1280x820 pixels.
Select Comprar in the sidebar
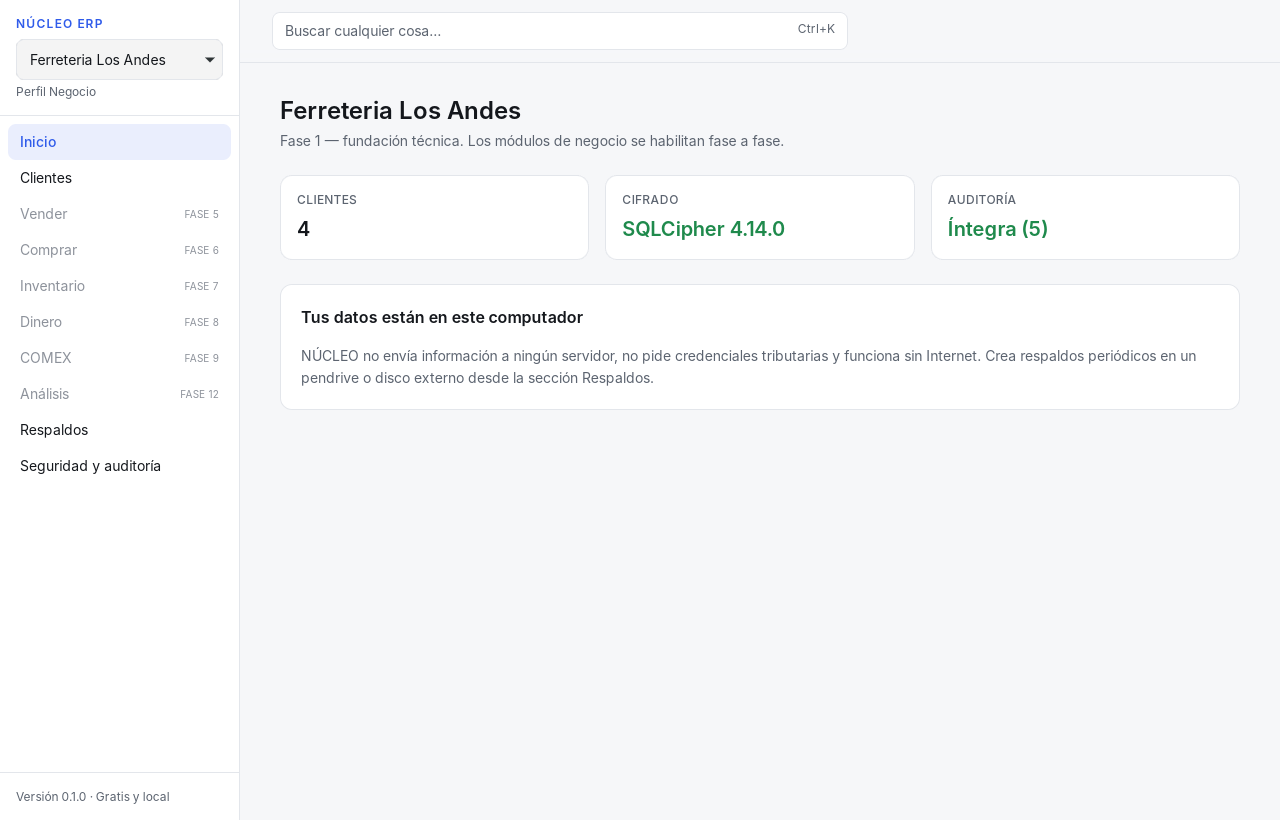[x=119, y=250]
